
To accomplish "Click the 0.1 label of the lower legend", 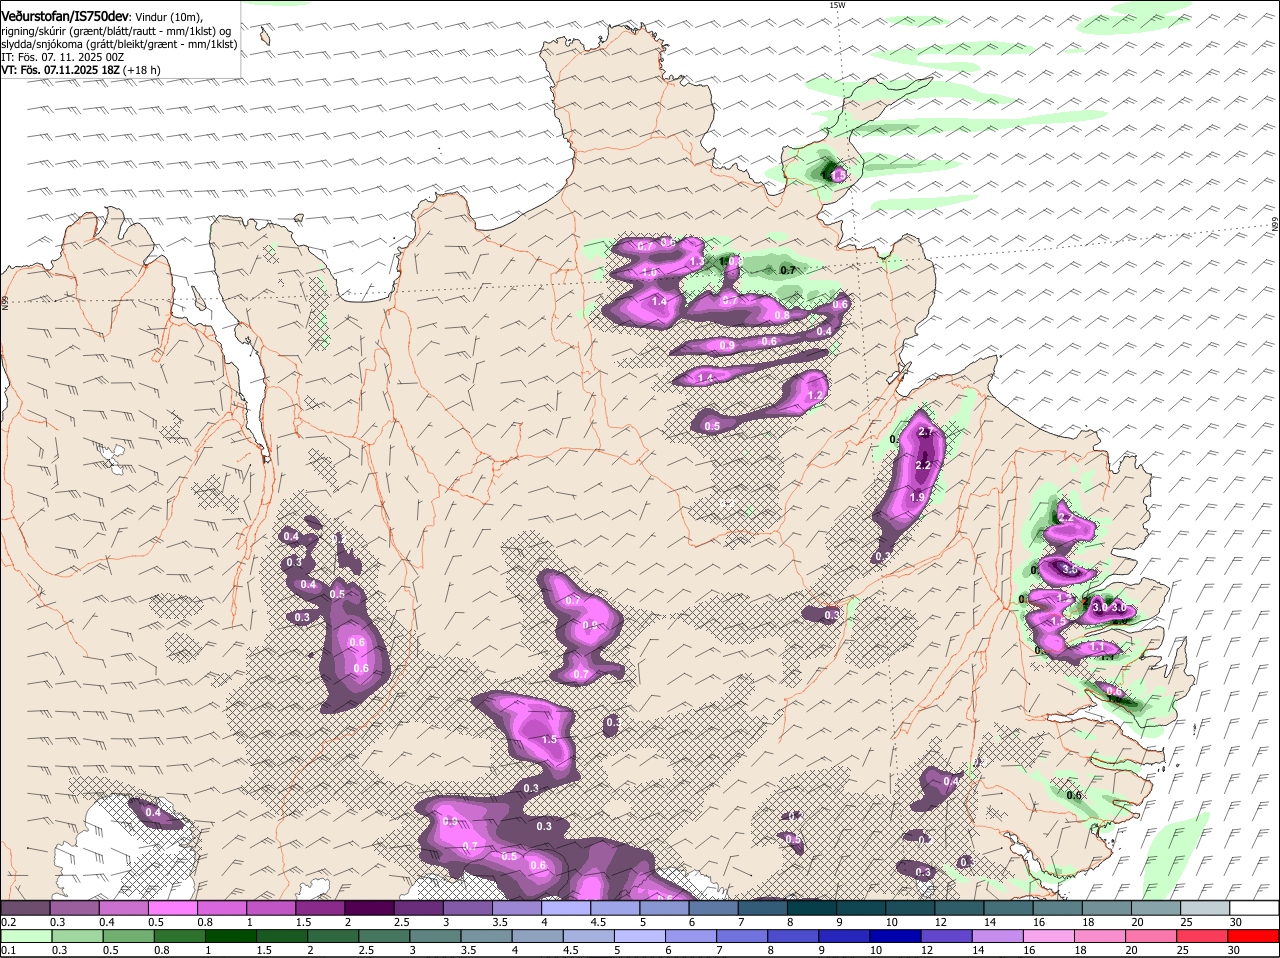I will 9,950.
